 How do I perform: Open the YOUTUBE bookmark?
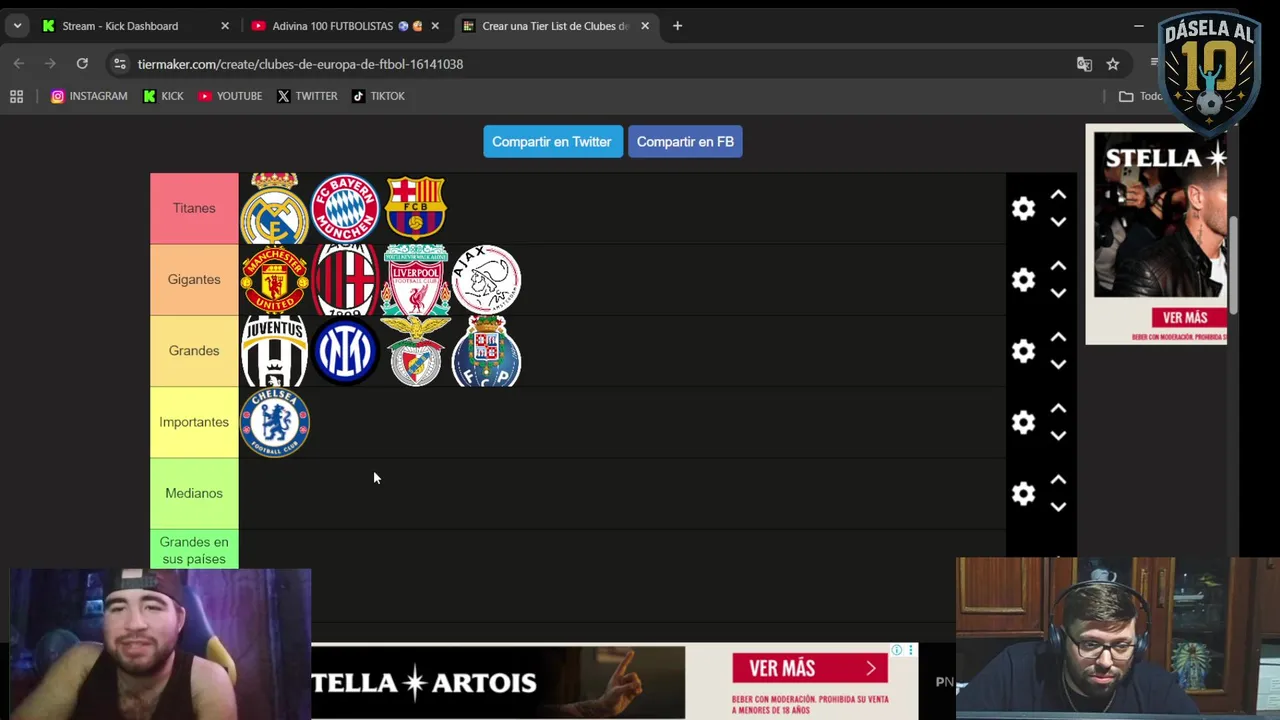coord(230,96)
